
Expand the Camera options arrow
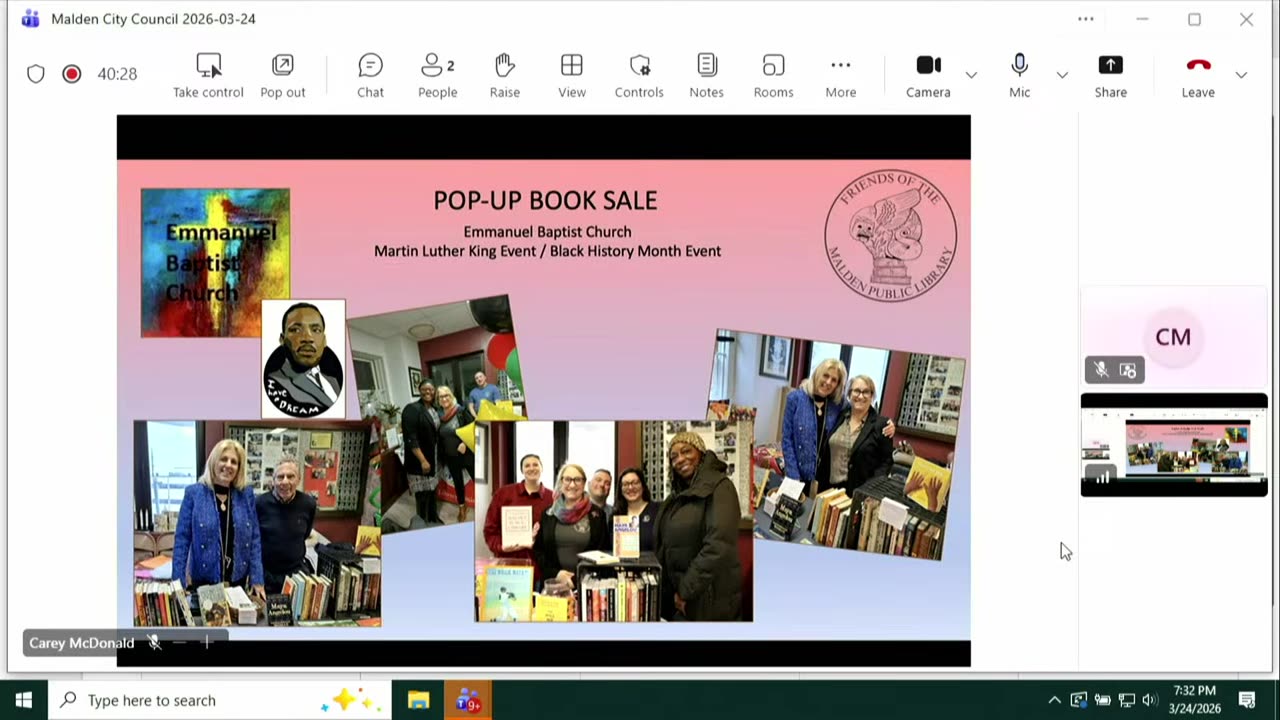971,75
